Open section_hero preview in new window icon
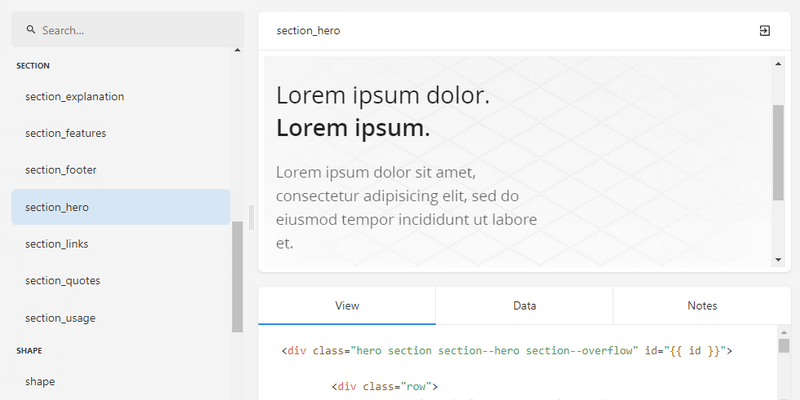The image size is (800, 400). coord(765,31)
